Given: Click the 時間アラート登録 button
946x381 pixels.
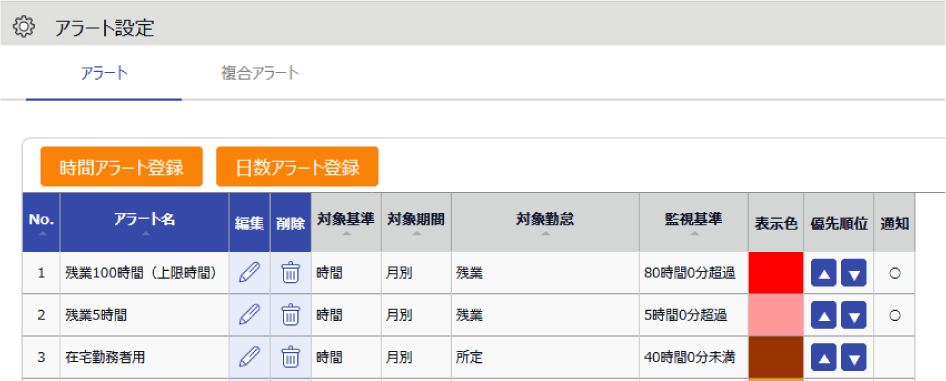Looking at the screenshot, I should click(x=121, y=167).
